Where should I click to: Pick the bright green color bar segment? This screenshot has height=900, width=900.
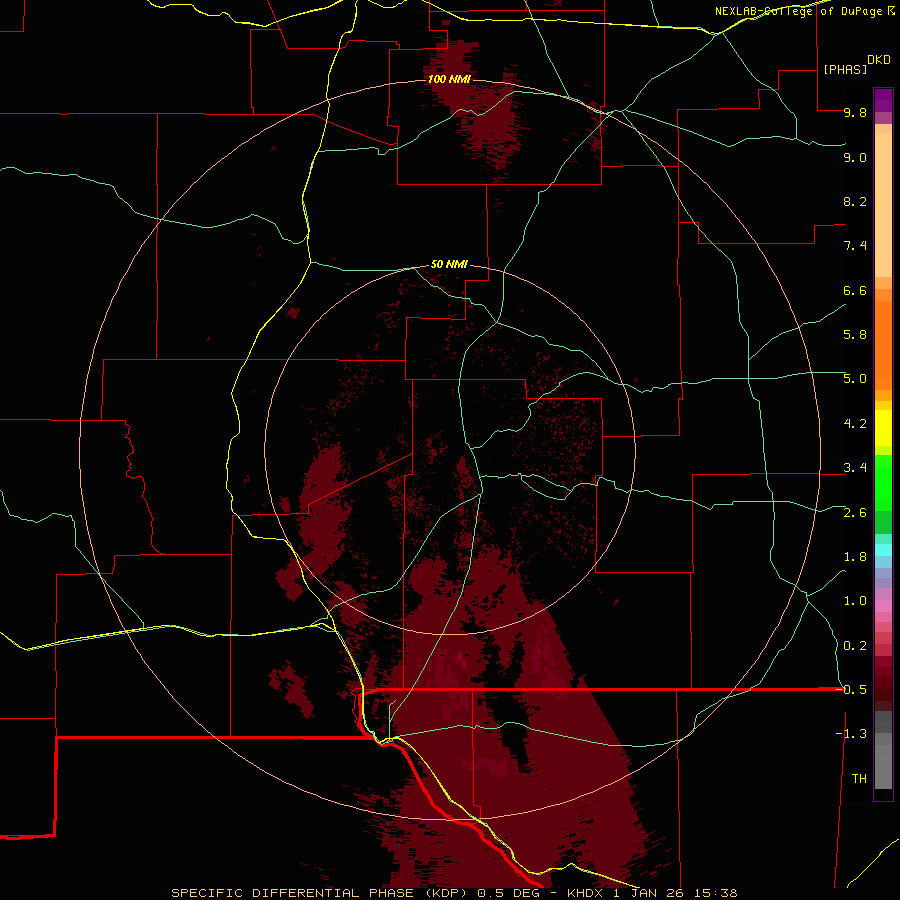[x=883, y=483]
